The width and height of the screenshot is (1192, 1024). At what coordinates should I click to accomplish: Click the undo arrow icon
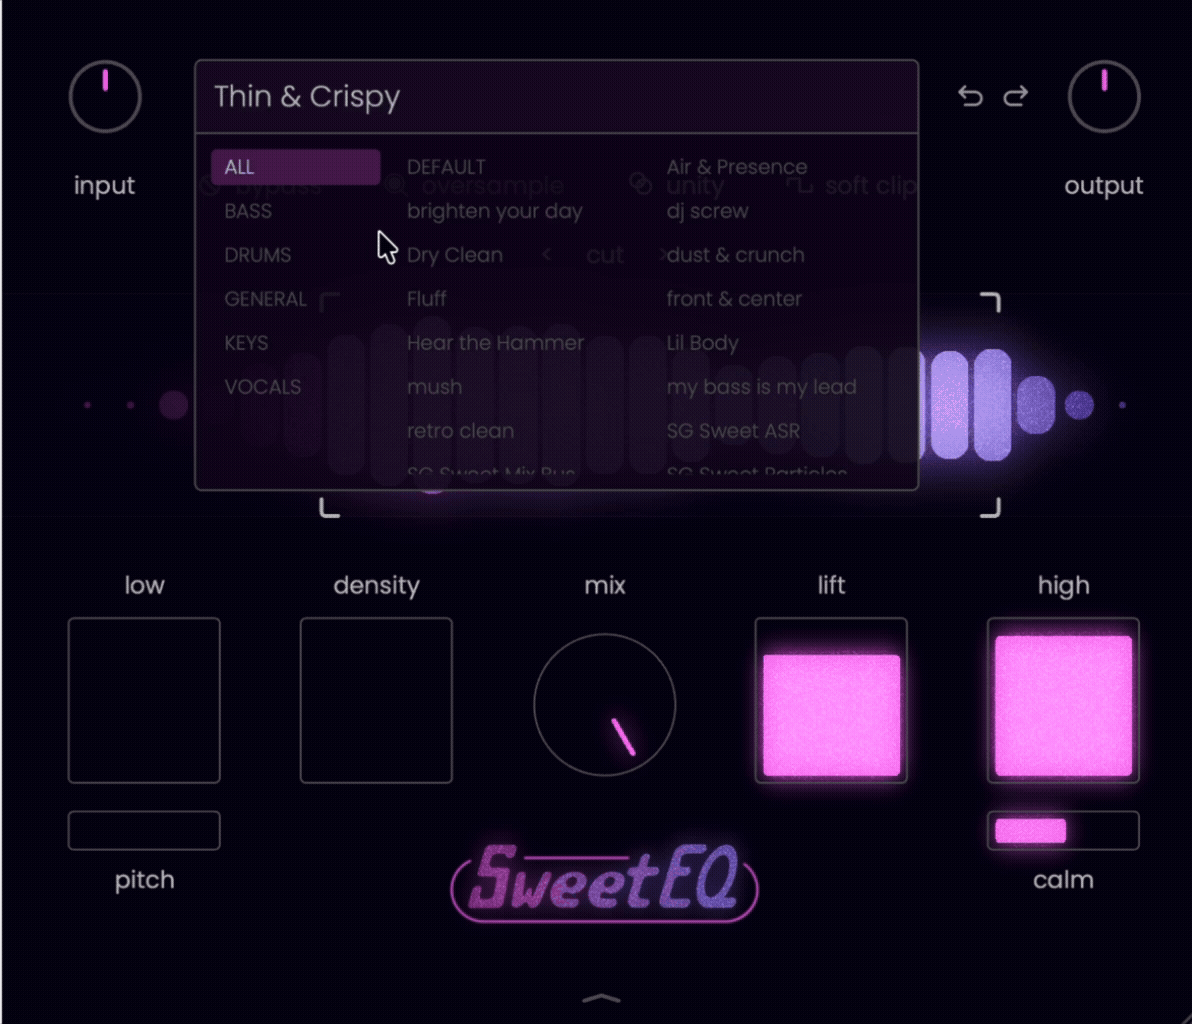(x=970, y=97)
